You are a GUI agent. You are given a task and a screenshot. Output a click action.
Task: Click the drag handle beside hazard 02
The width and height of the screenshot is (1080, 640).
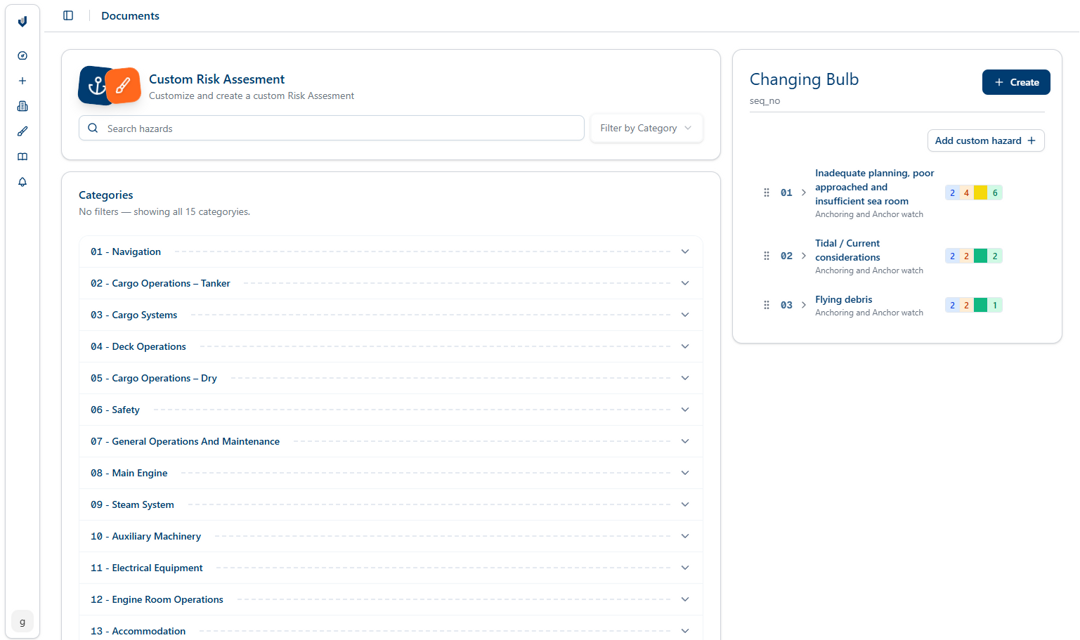765,255
